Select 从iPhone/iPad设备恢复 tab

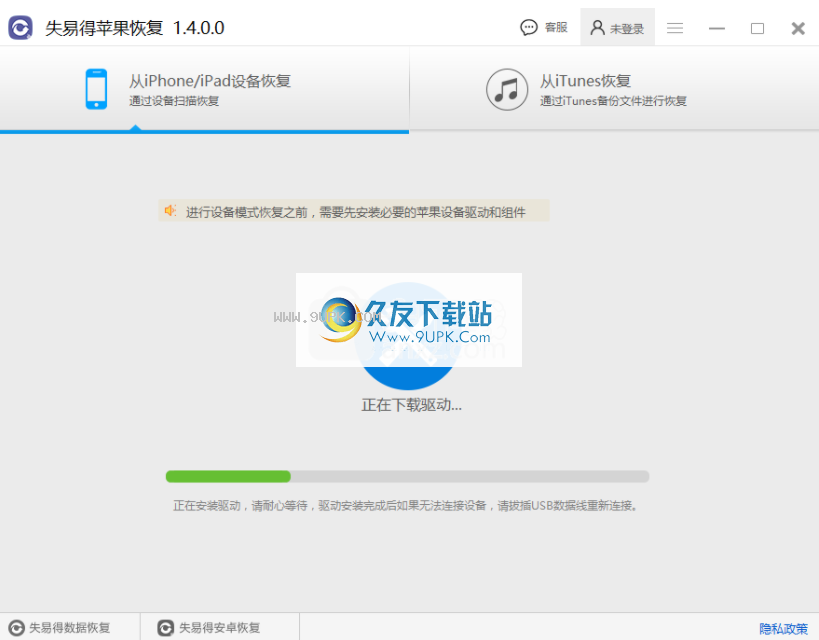204,89
